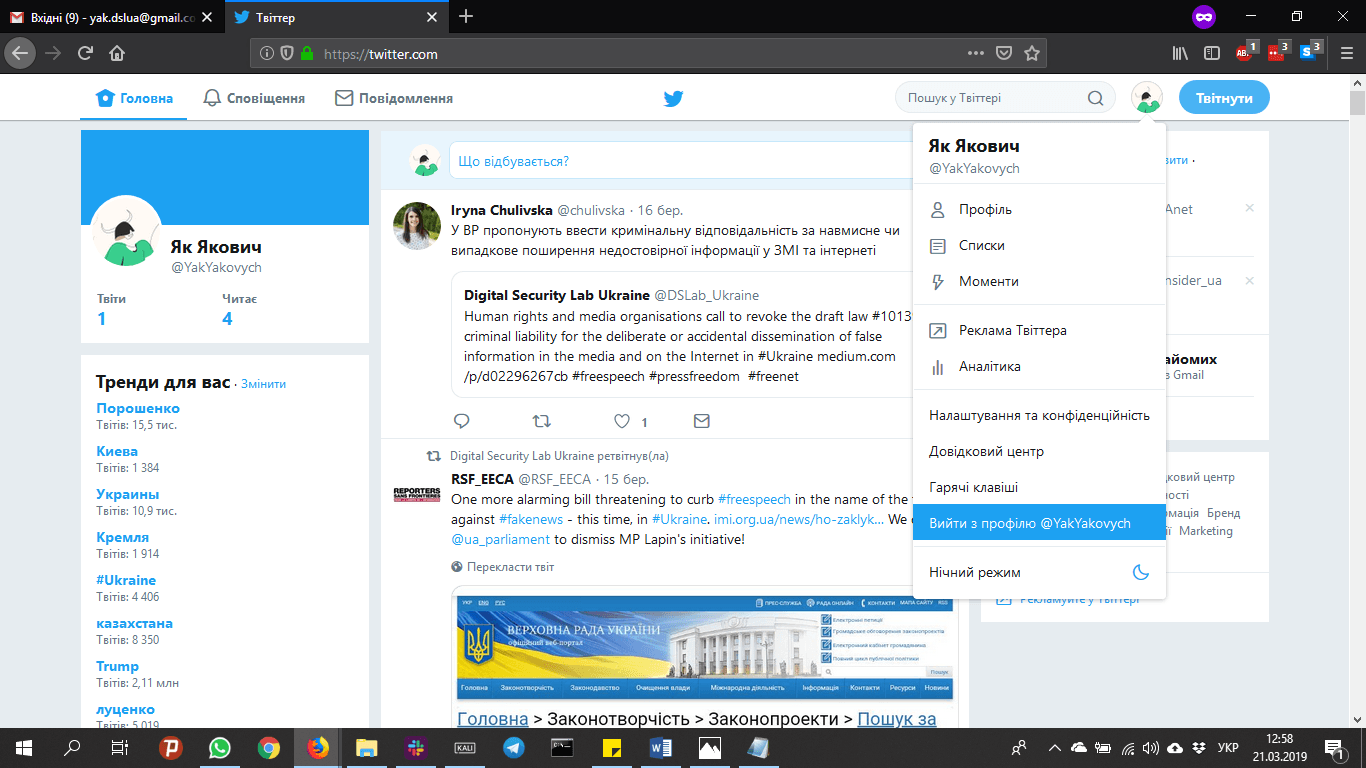Send Iryna Chulivska's tweet via direct message

point(702,421)
